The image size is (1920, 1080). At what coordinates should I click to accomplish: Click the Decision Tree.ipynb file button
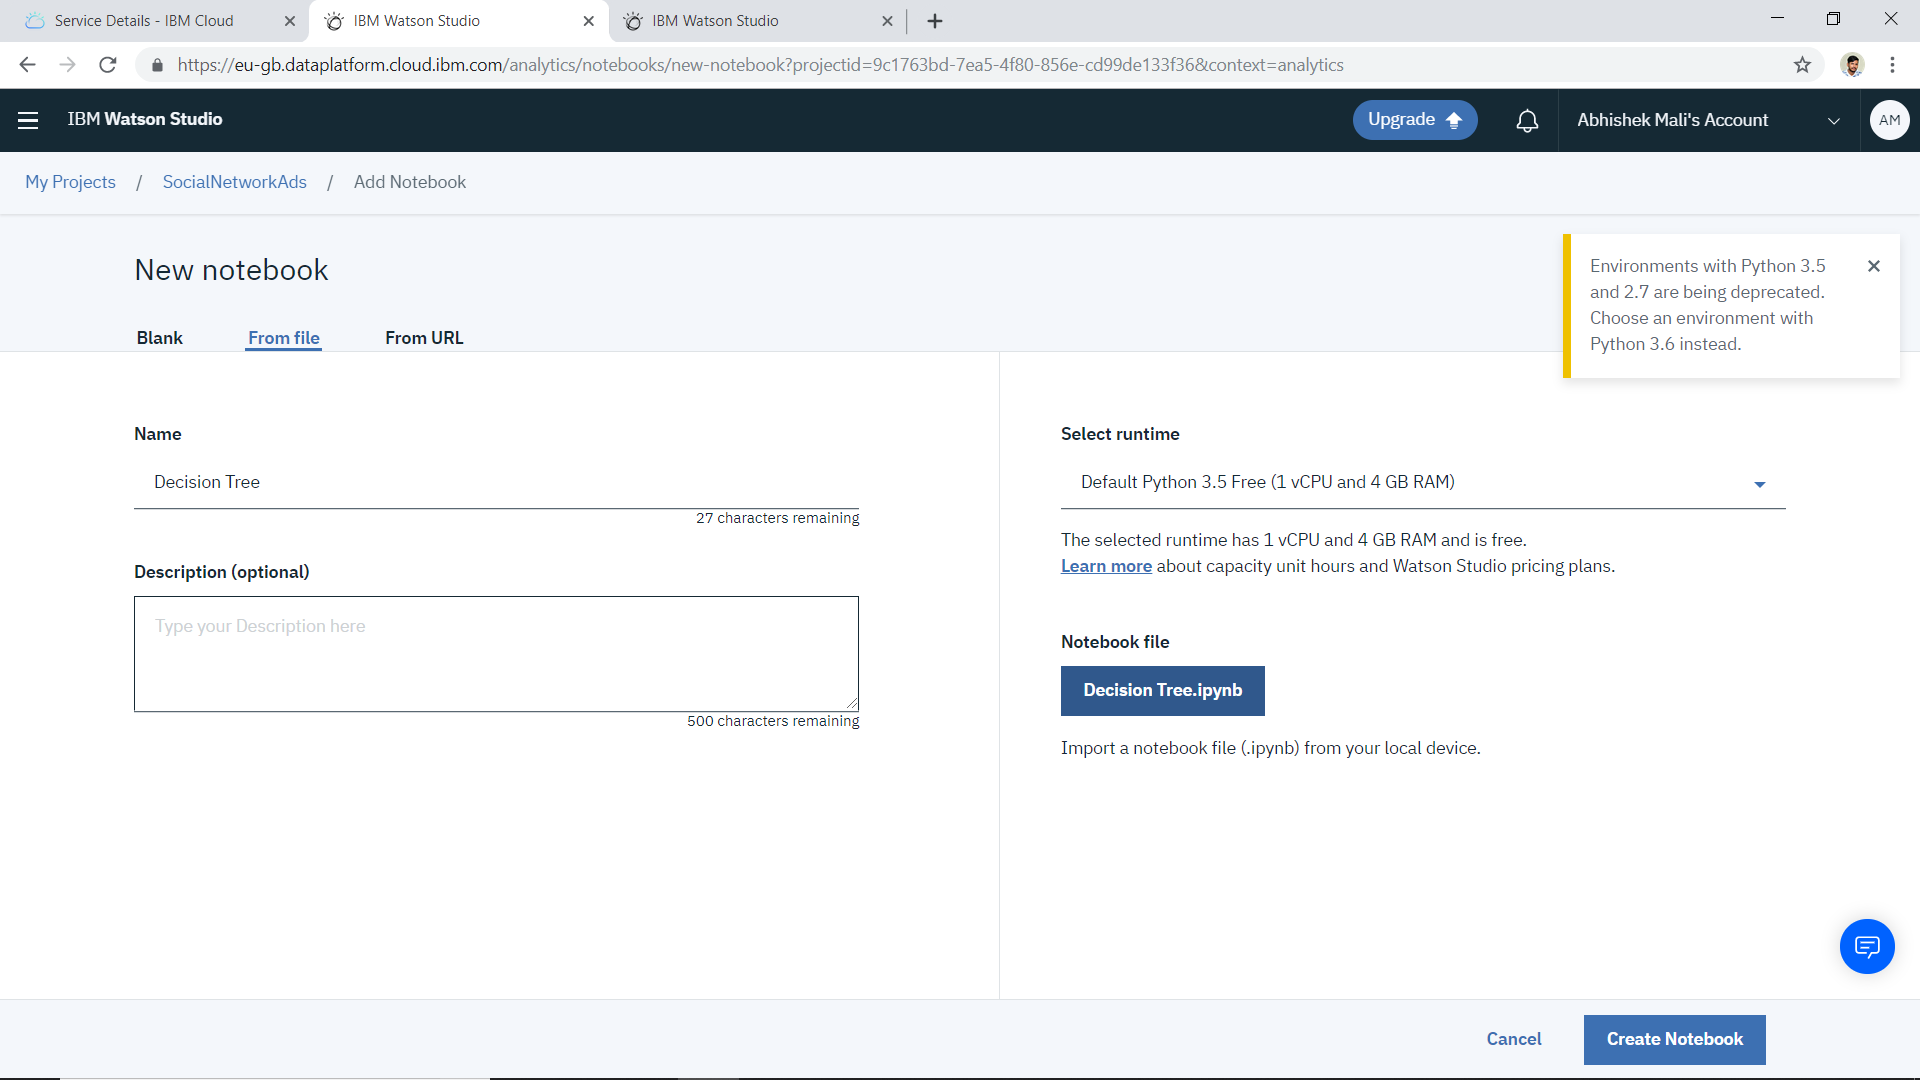1163,691
